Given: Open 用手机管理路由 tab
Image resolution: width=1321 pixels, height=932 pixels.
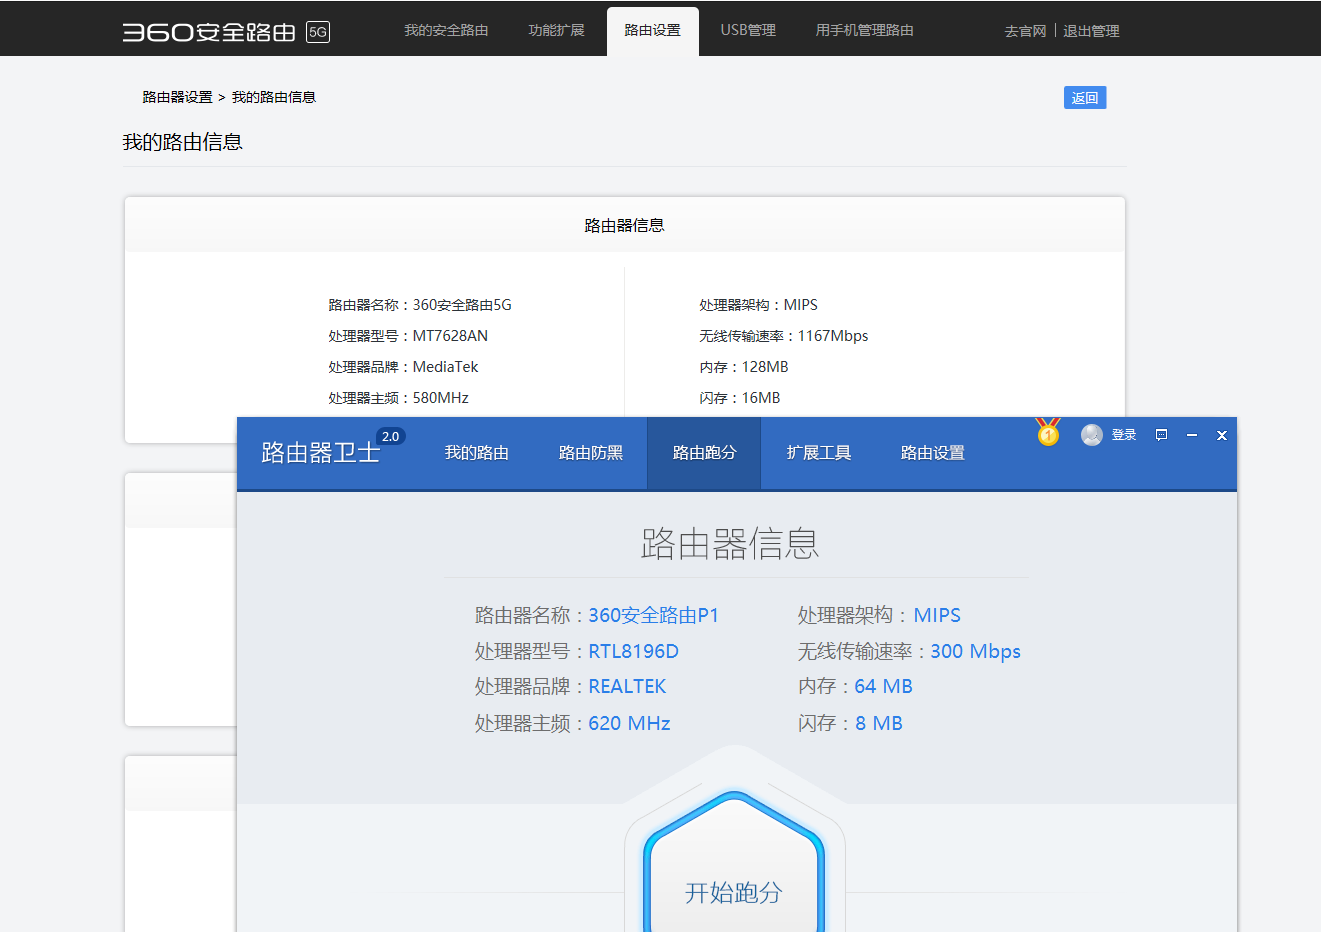Looking at the screenshot, I should (864, 30).
